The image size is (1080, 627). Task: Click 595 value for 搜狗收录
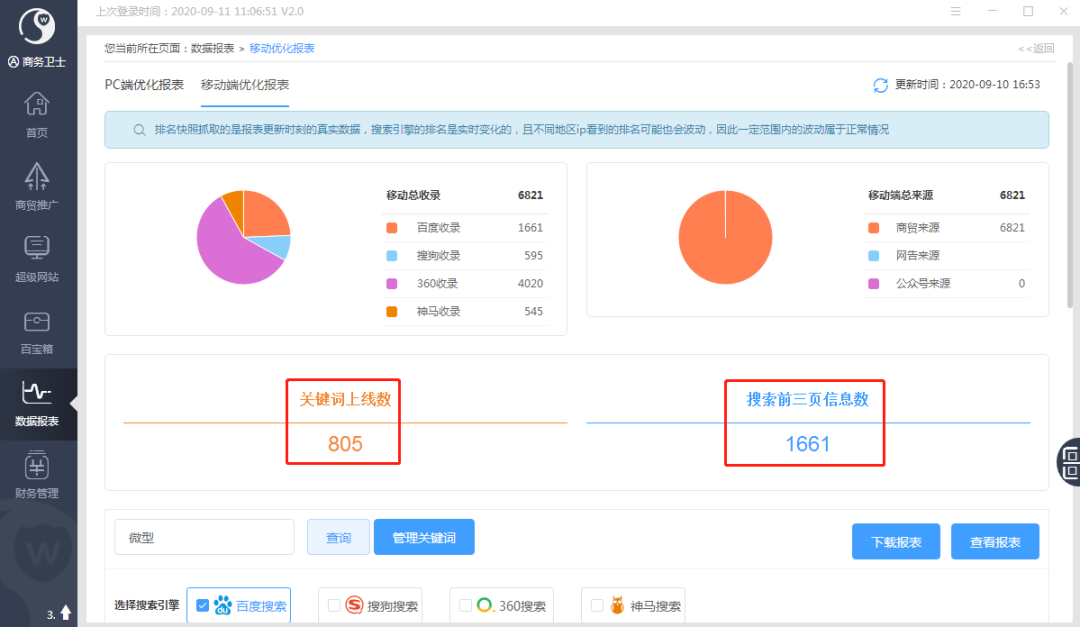click(x=533, y=256)
